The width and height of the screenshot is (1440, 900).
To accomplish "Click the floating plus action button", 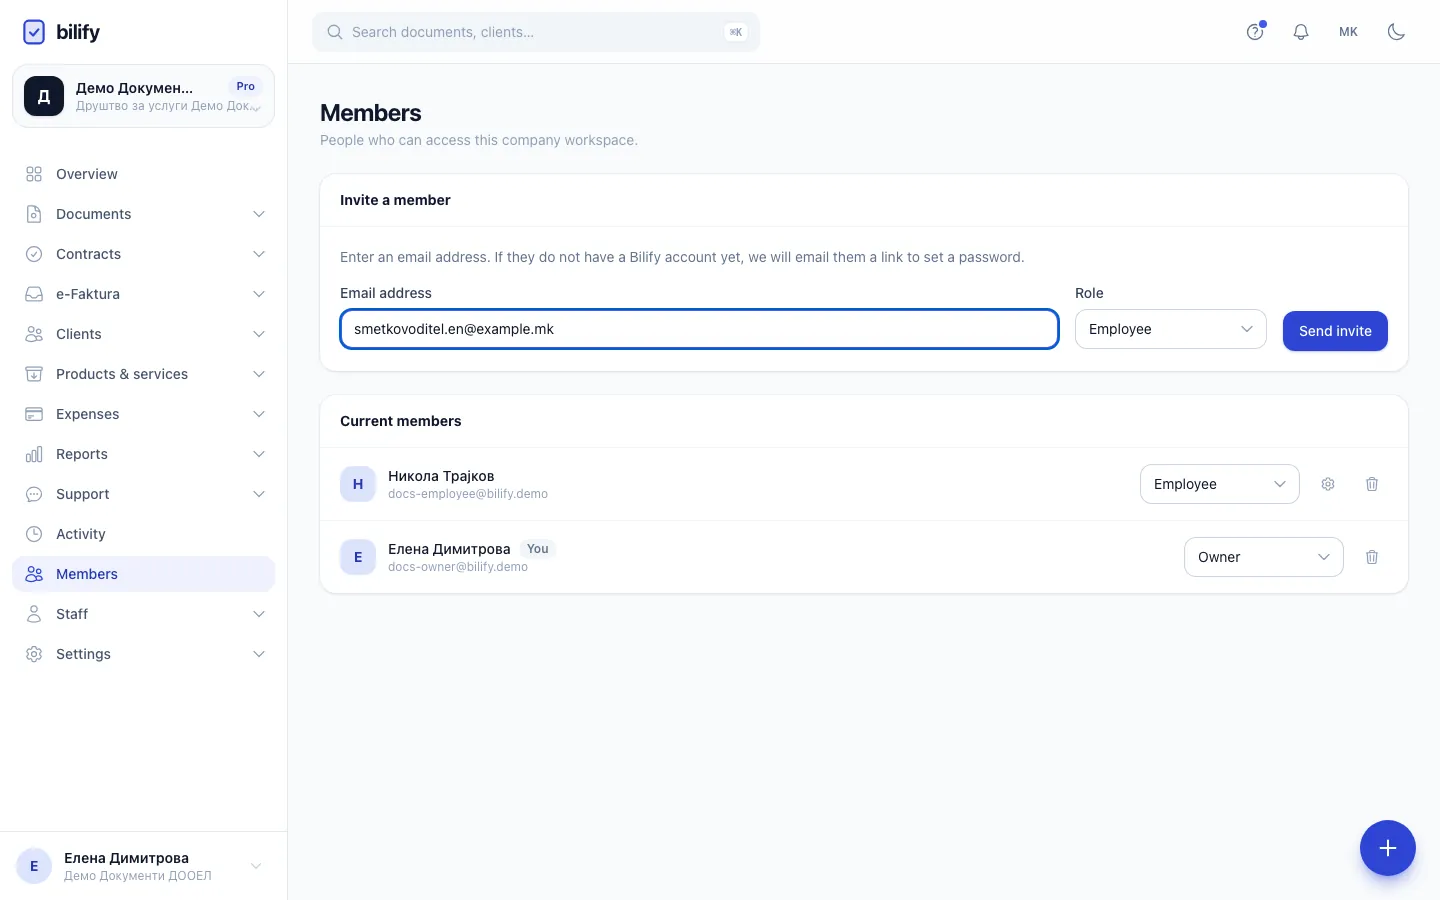I will pyautogui.click(x=1388, y=848).
